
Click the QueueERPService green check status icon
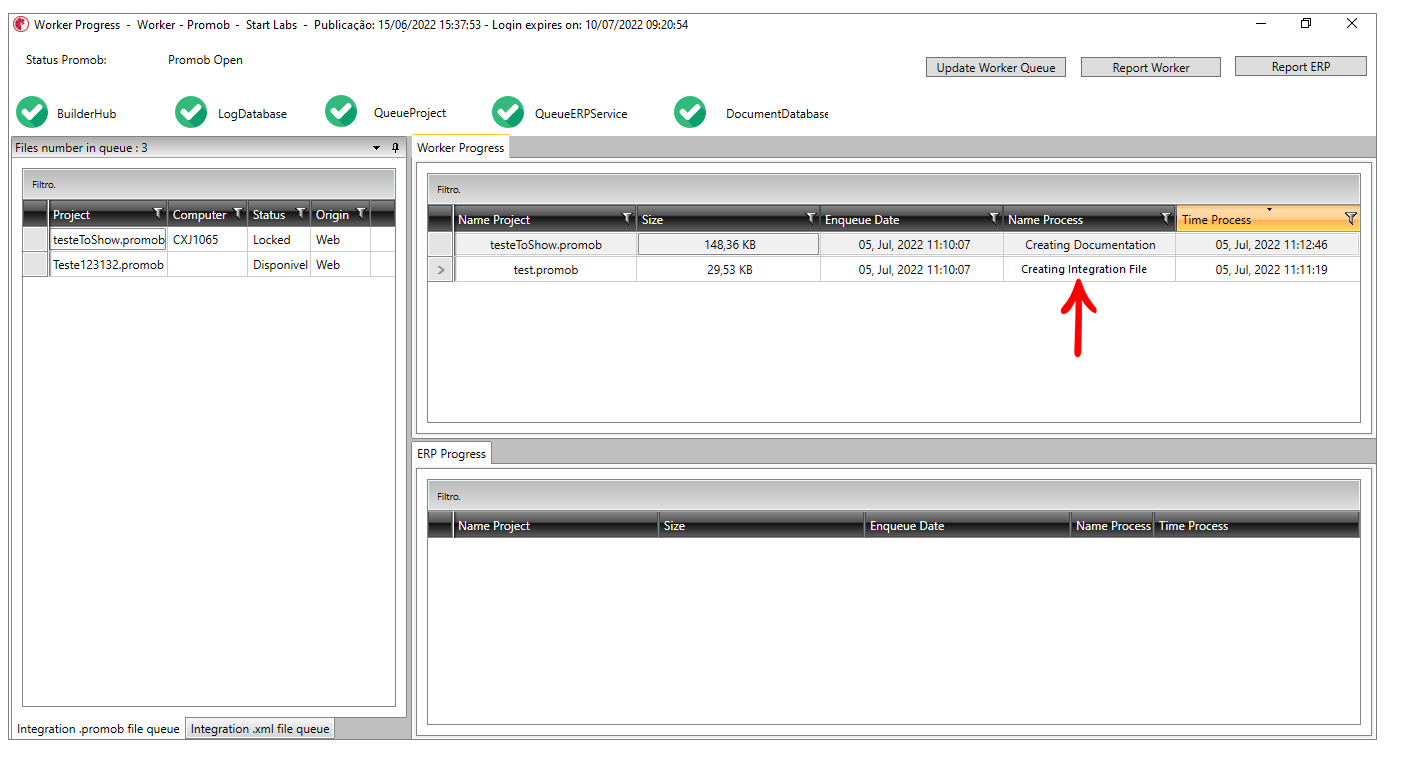pyautogui.click(x=508, y=113)
